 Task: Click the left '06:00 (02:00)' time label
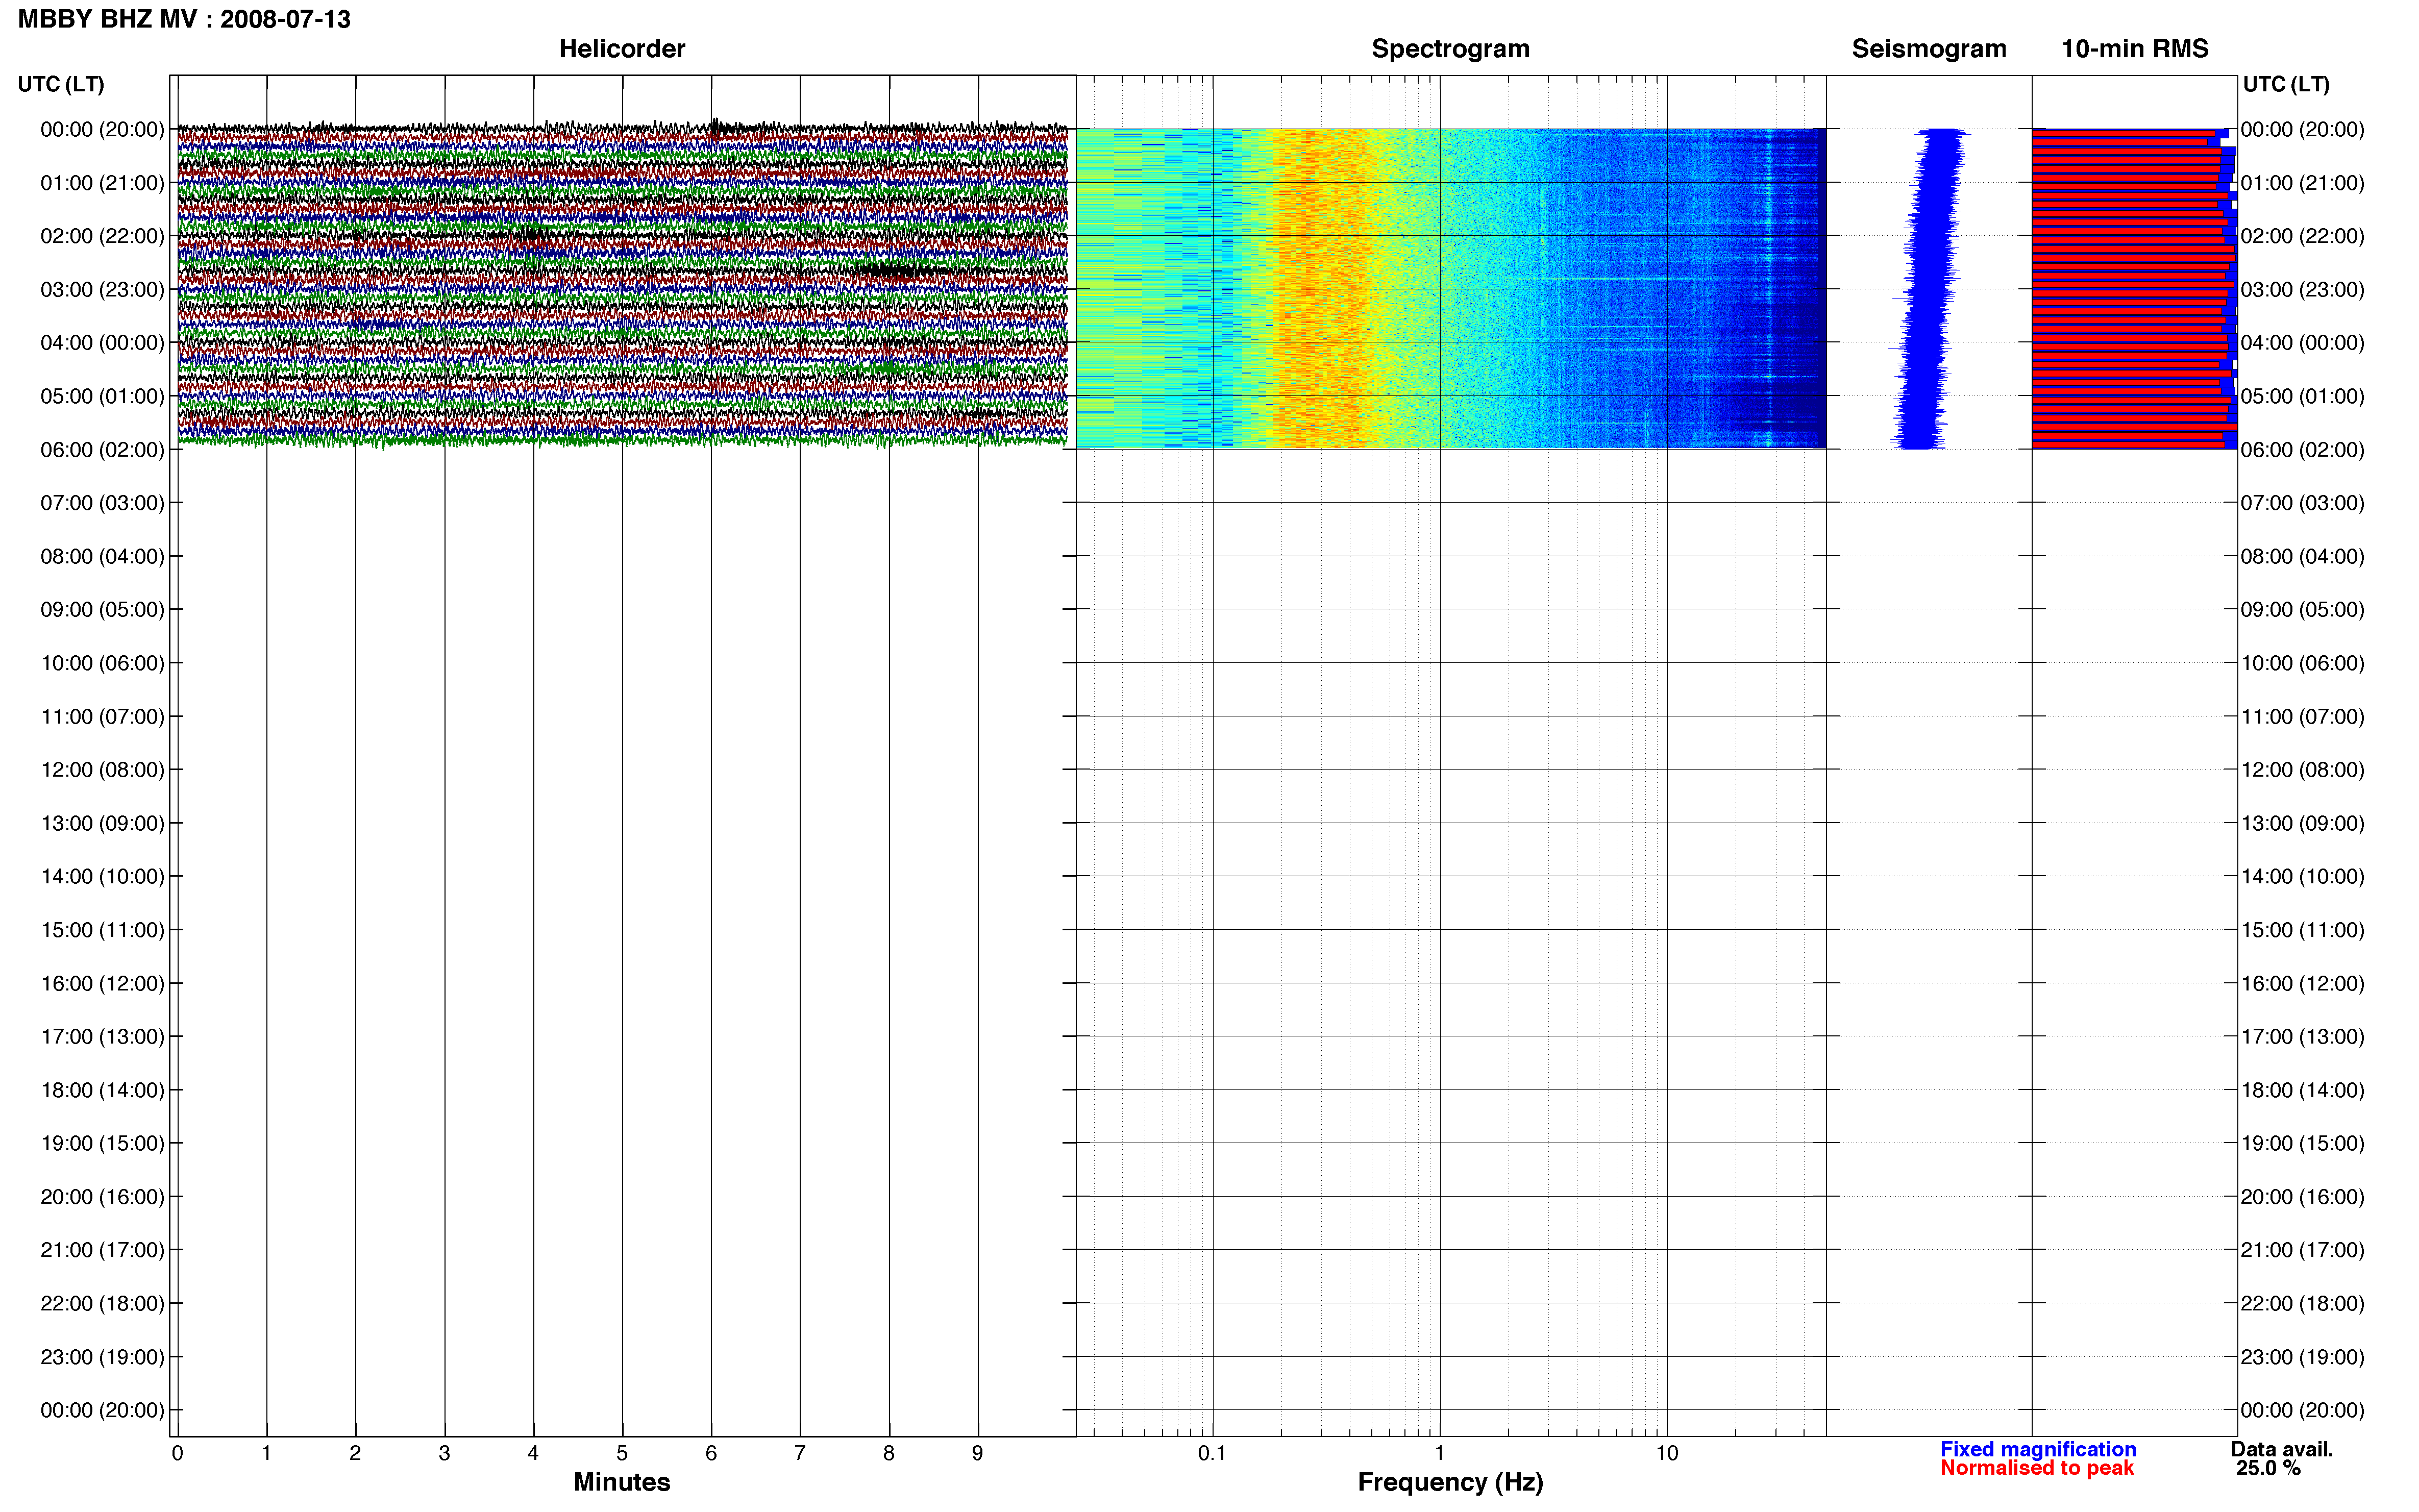pos(102,450)
